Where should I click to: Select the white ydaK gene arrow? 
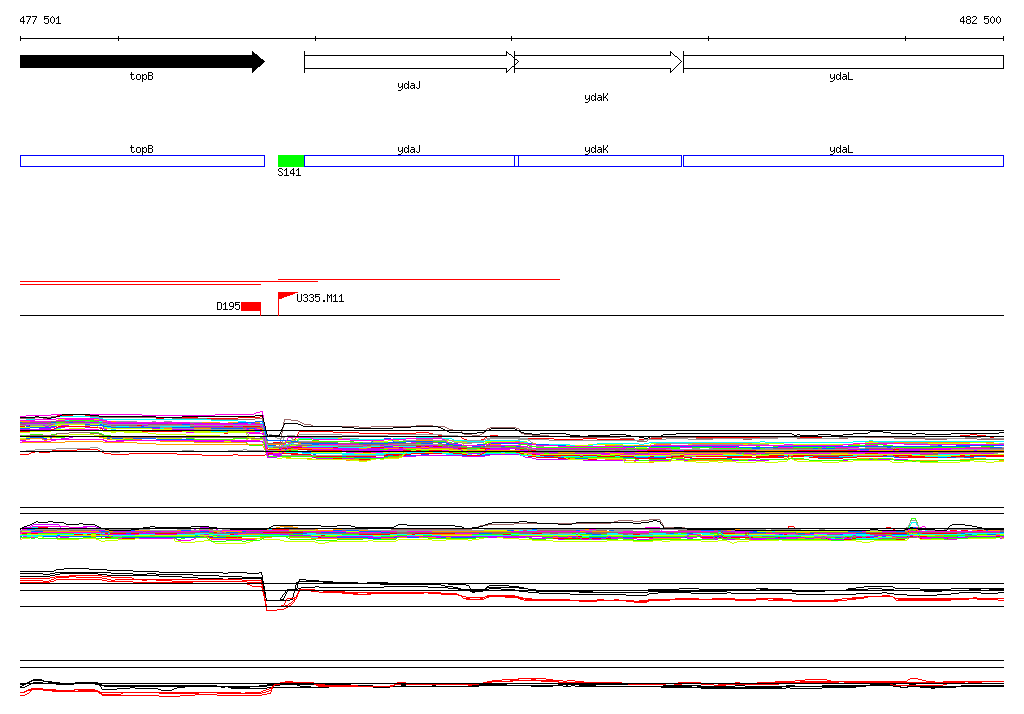tap(598, 62)
